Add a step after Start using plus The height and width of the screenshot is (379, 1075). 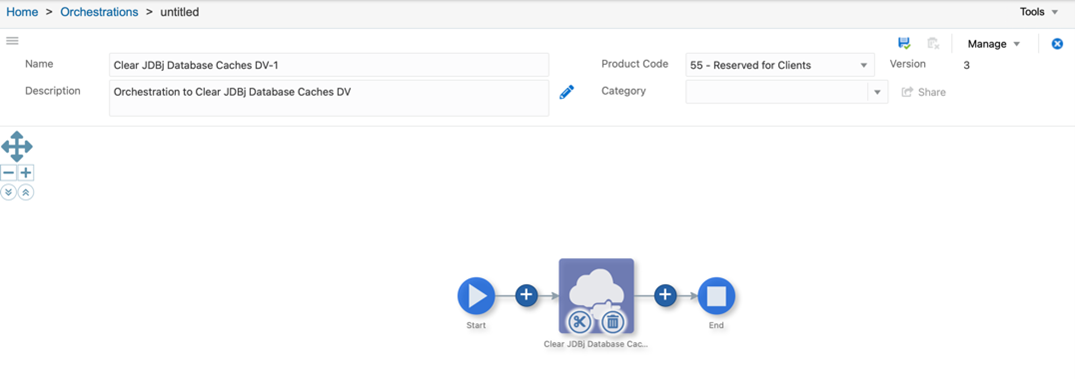click(x=526, y=295)
